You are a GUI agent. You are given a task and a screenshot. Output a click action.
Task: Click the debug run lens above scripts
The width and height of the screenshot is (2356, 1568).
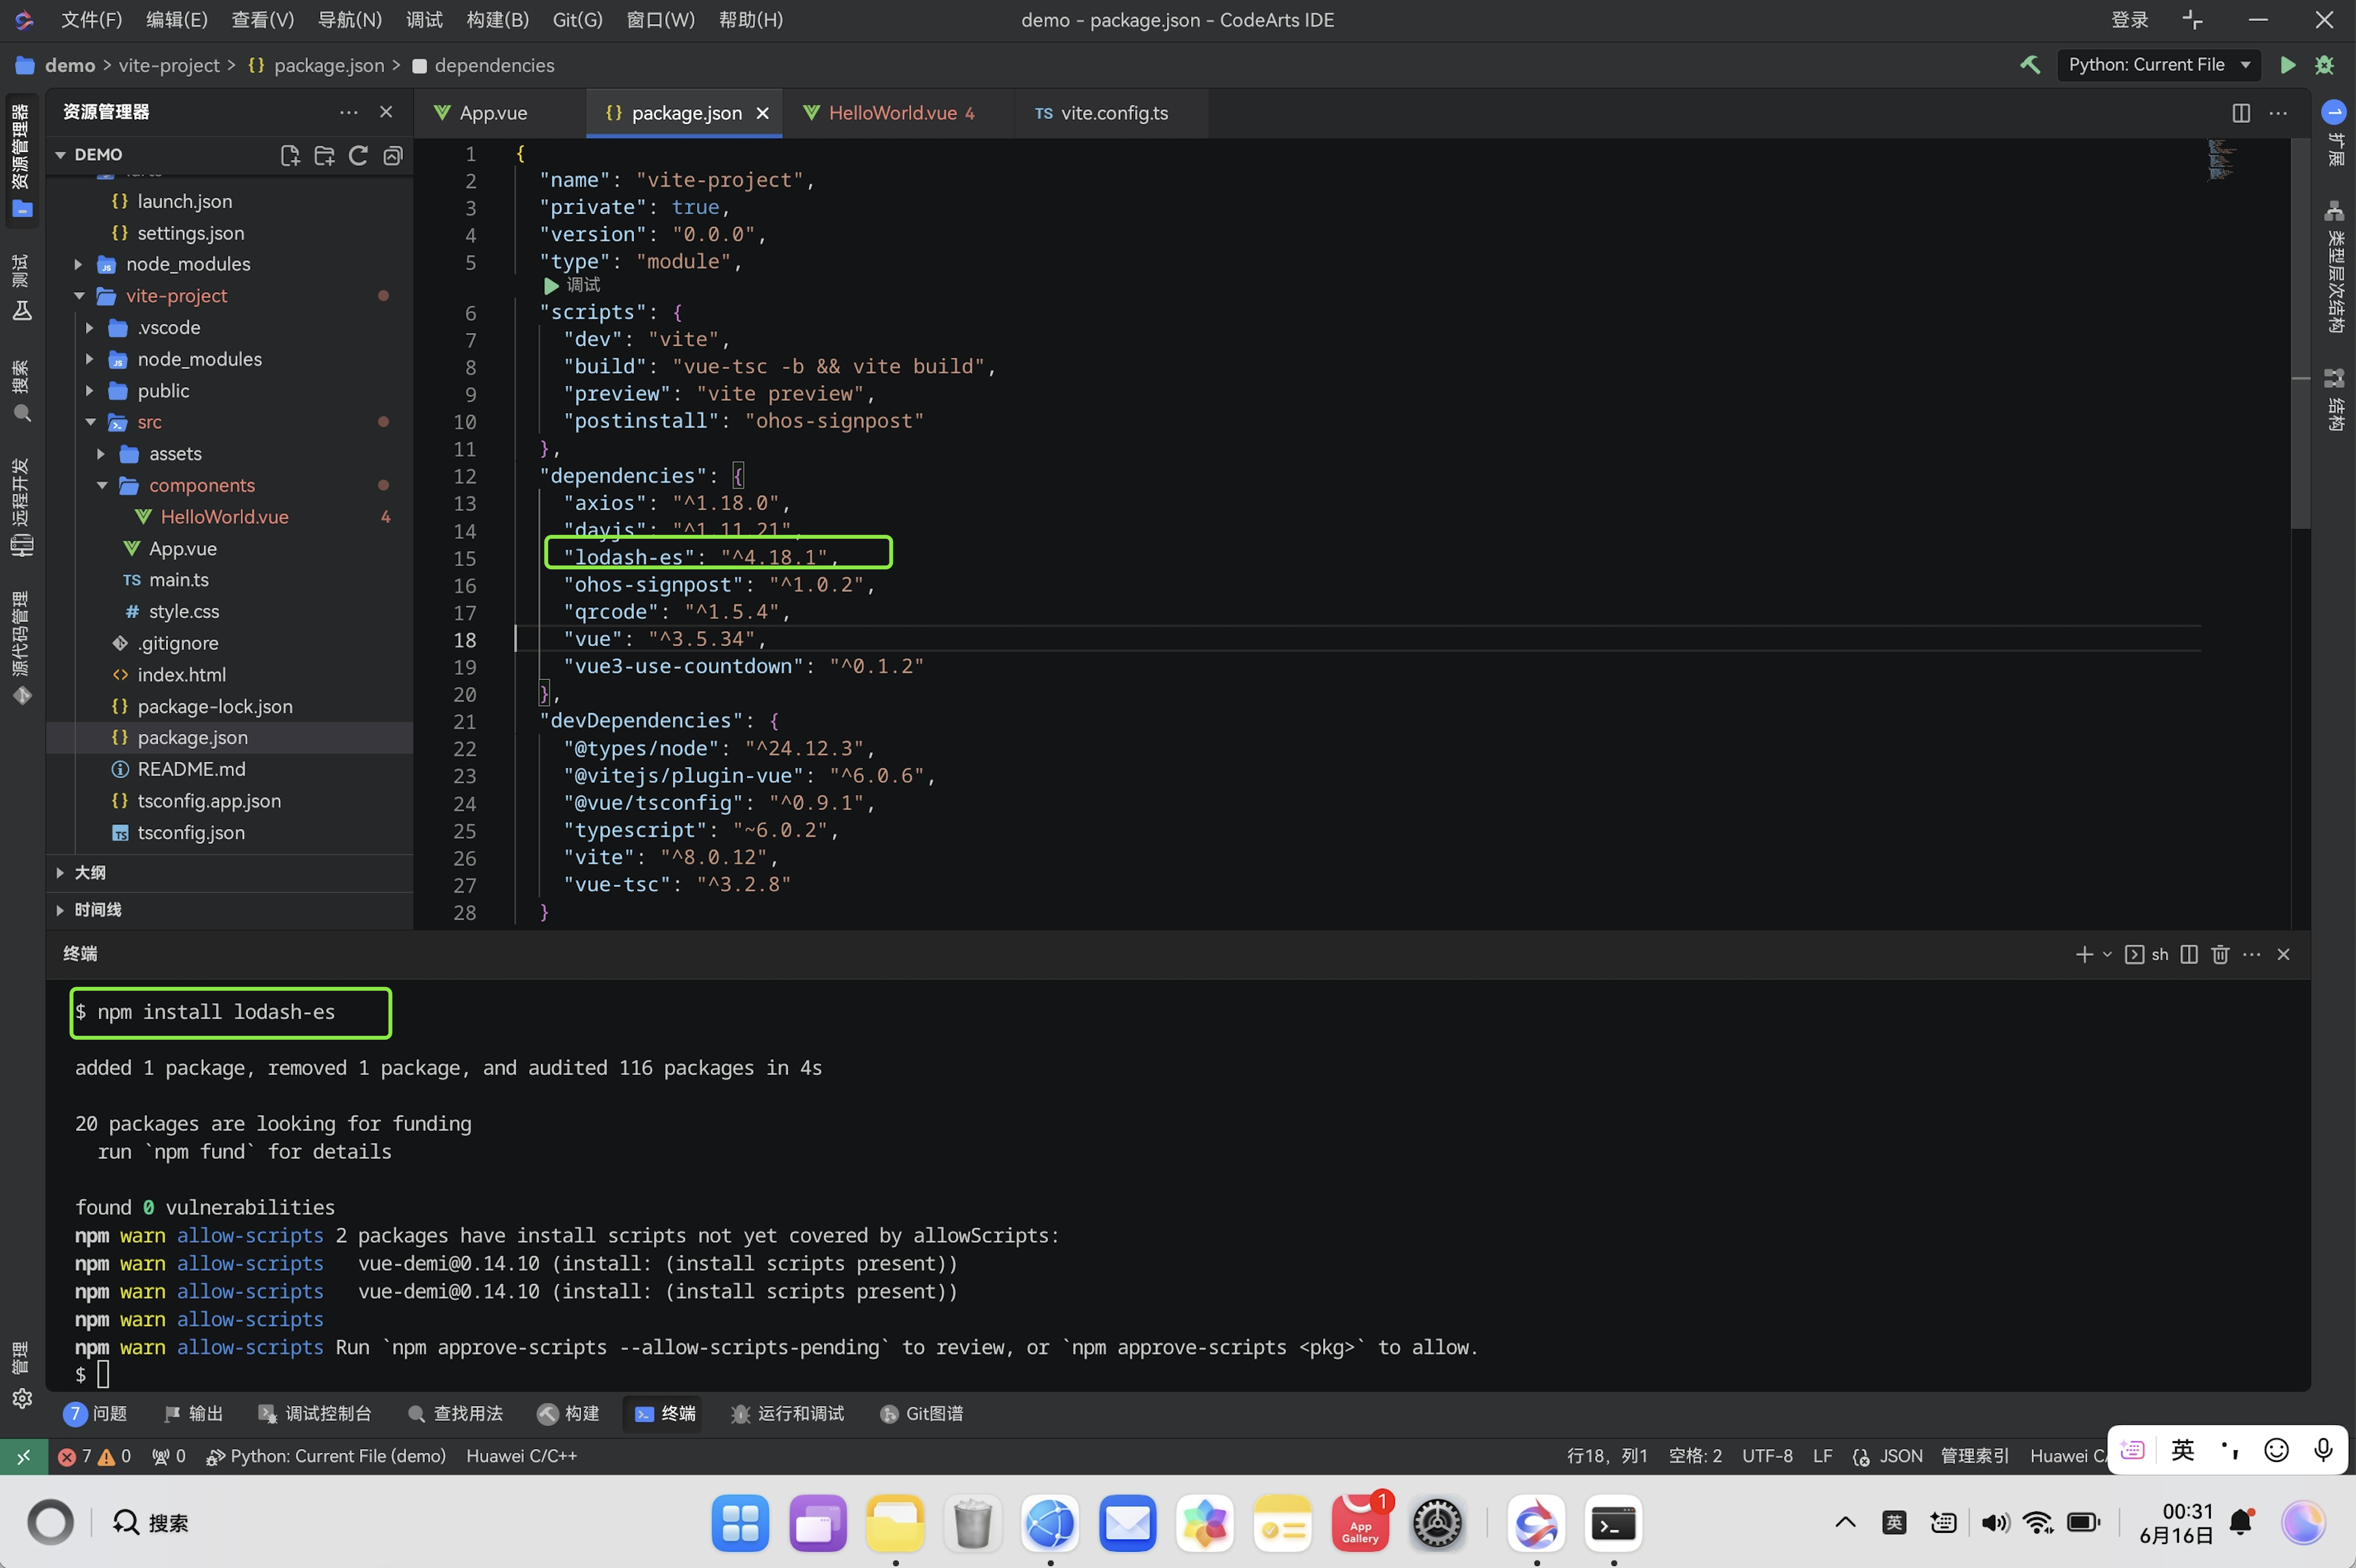click(x=571, y=286)
